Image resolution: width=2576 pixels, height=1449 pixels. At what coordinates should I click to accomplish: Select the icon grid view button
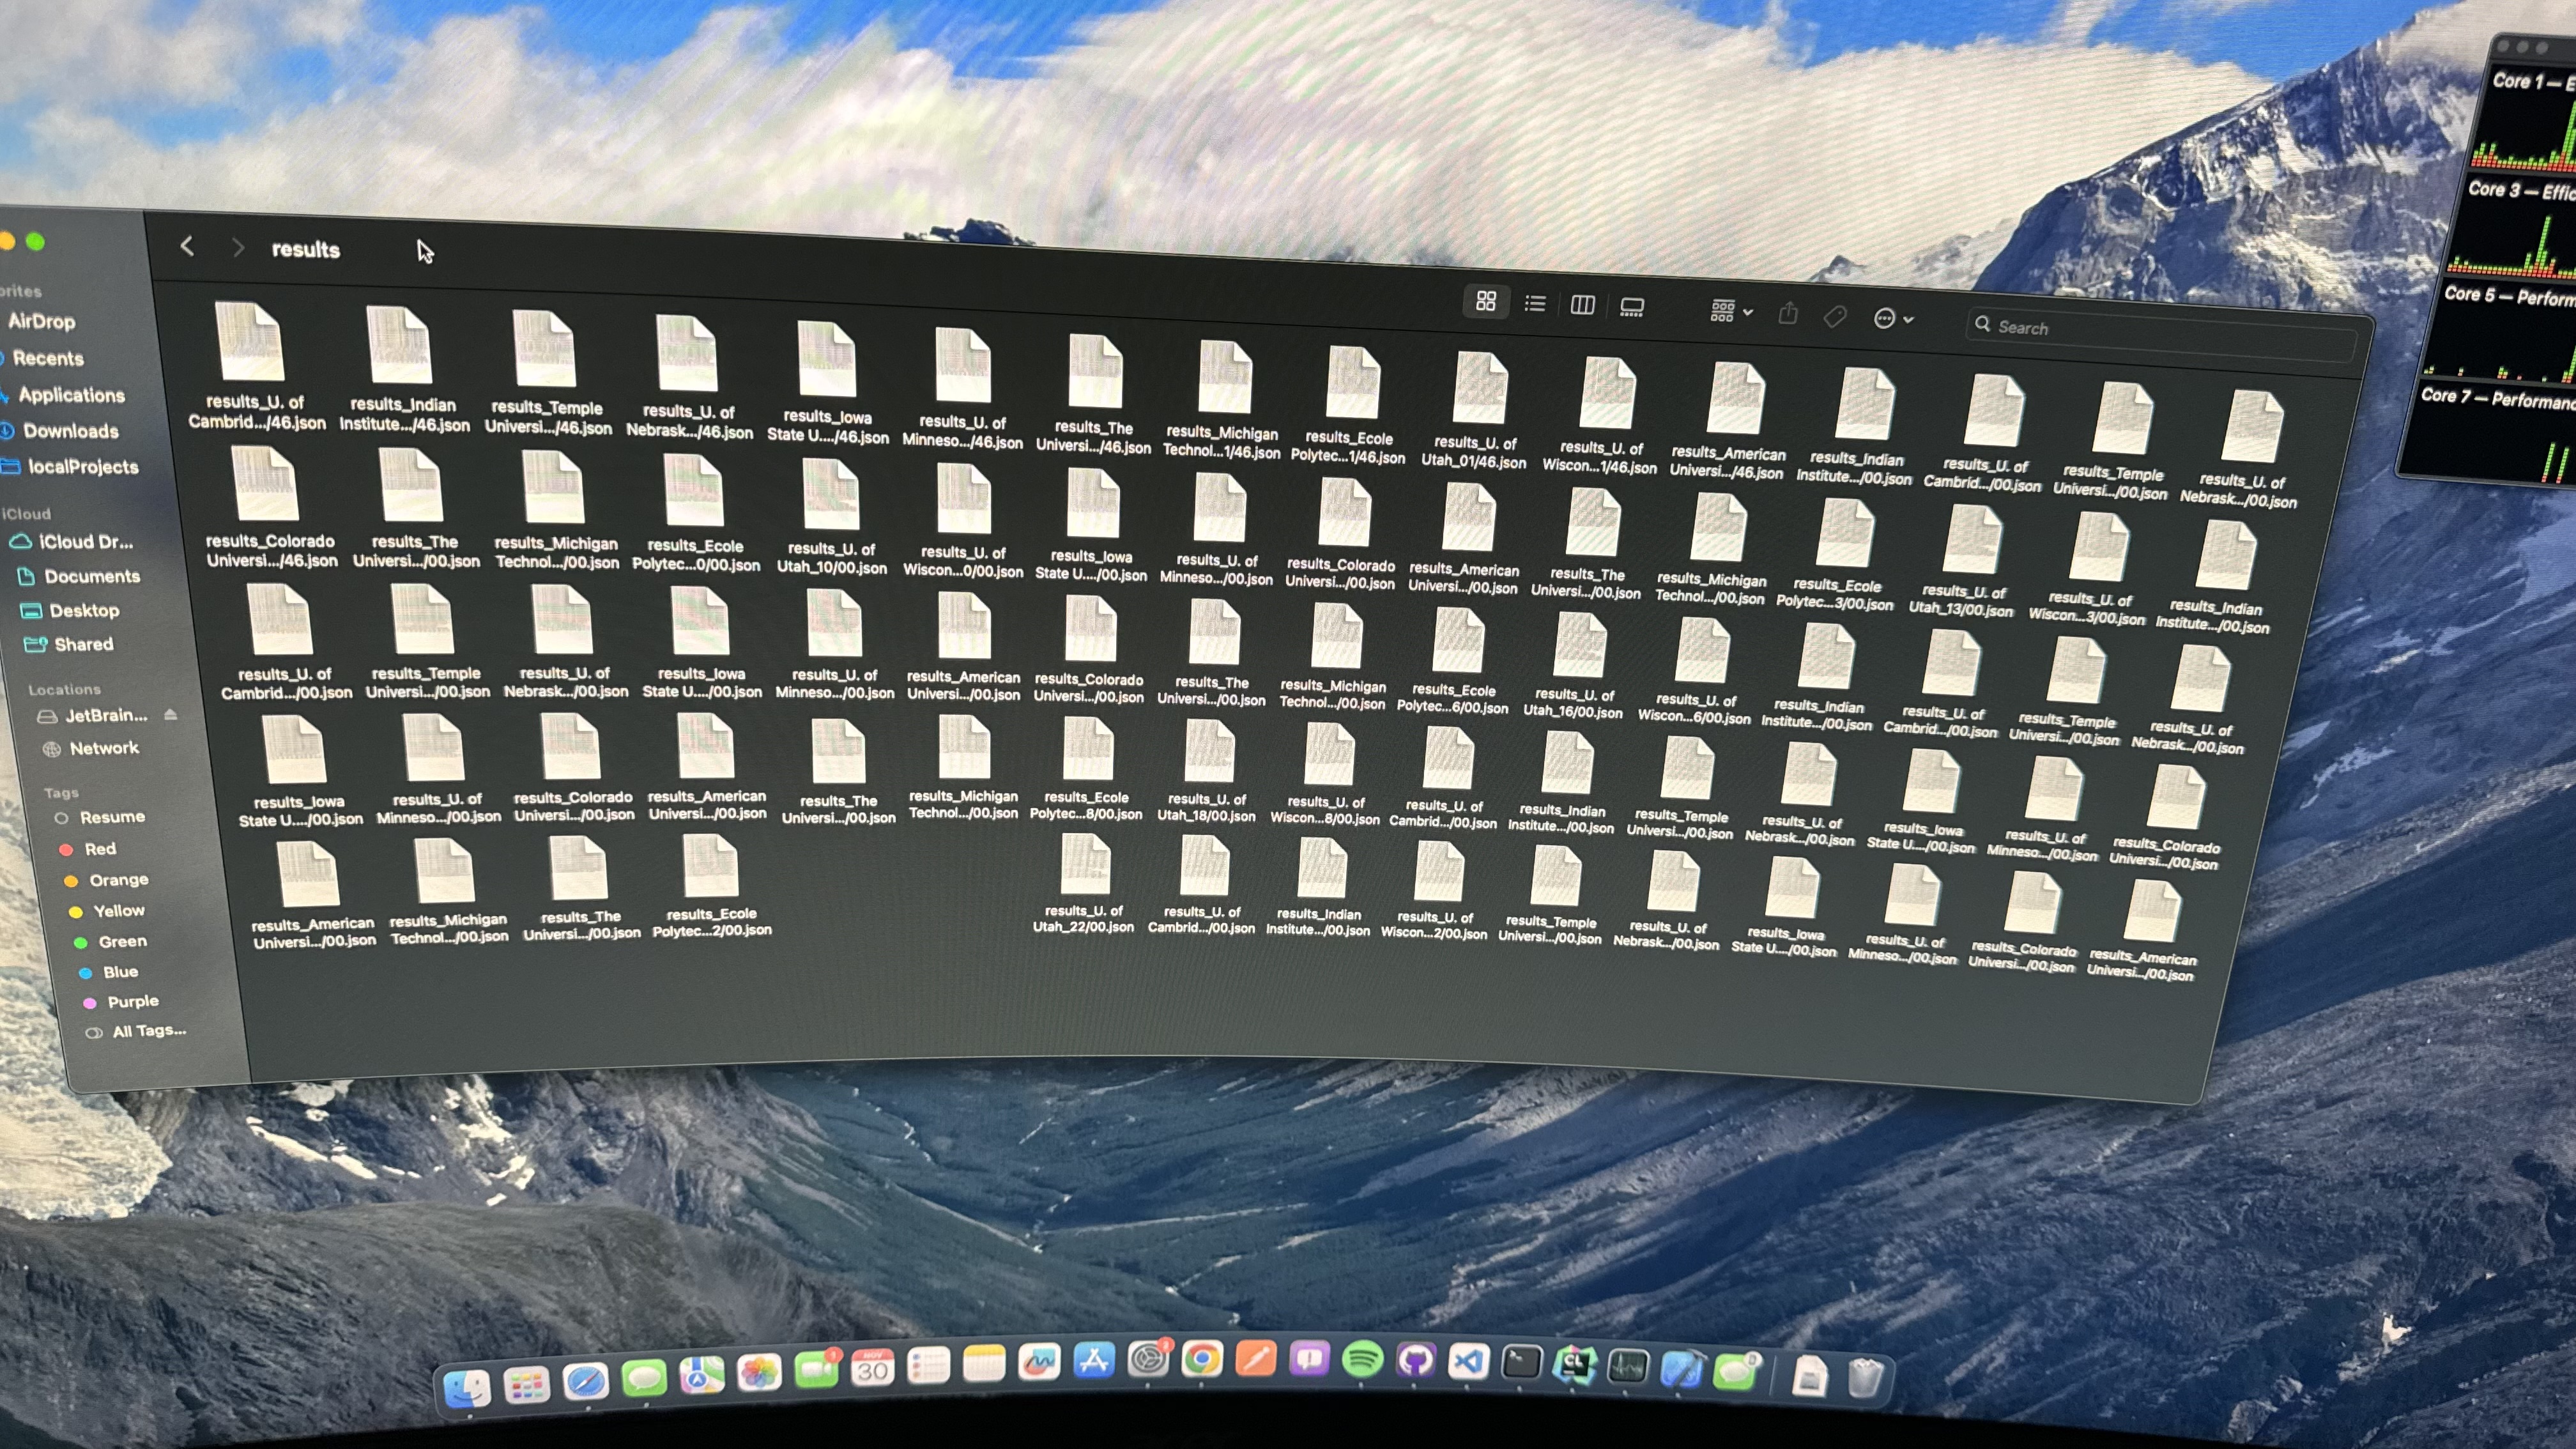pos(1486,301)
